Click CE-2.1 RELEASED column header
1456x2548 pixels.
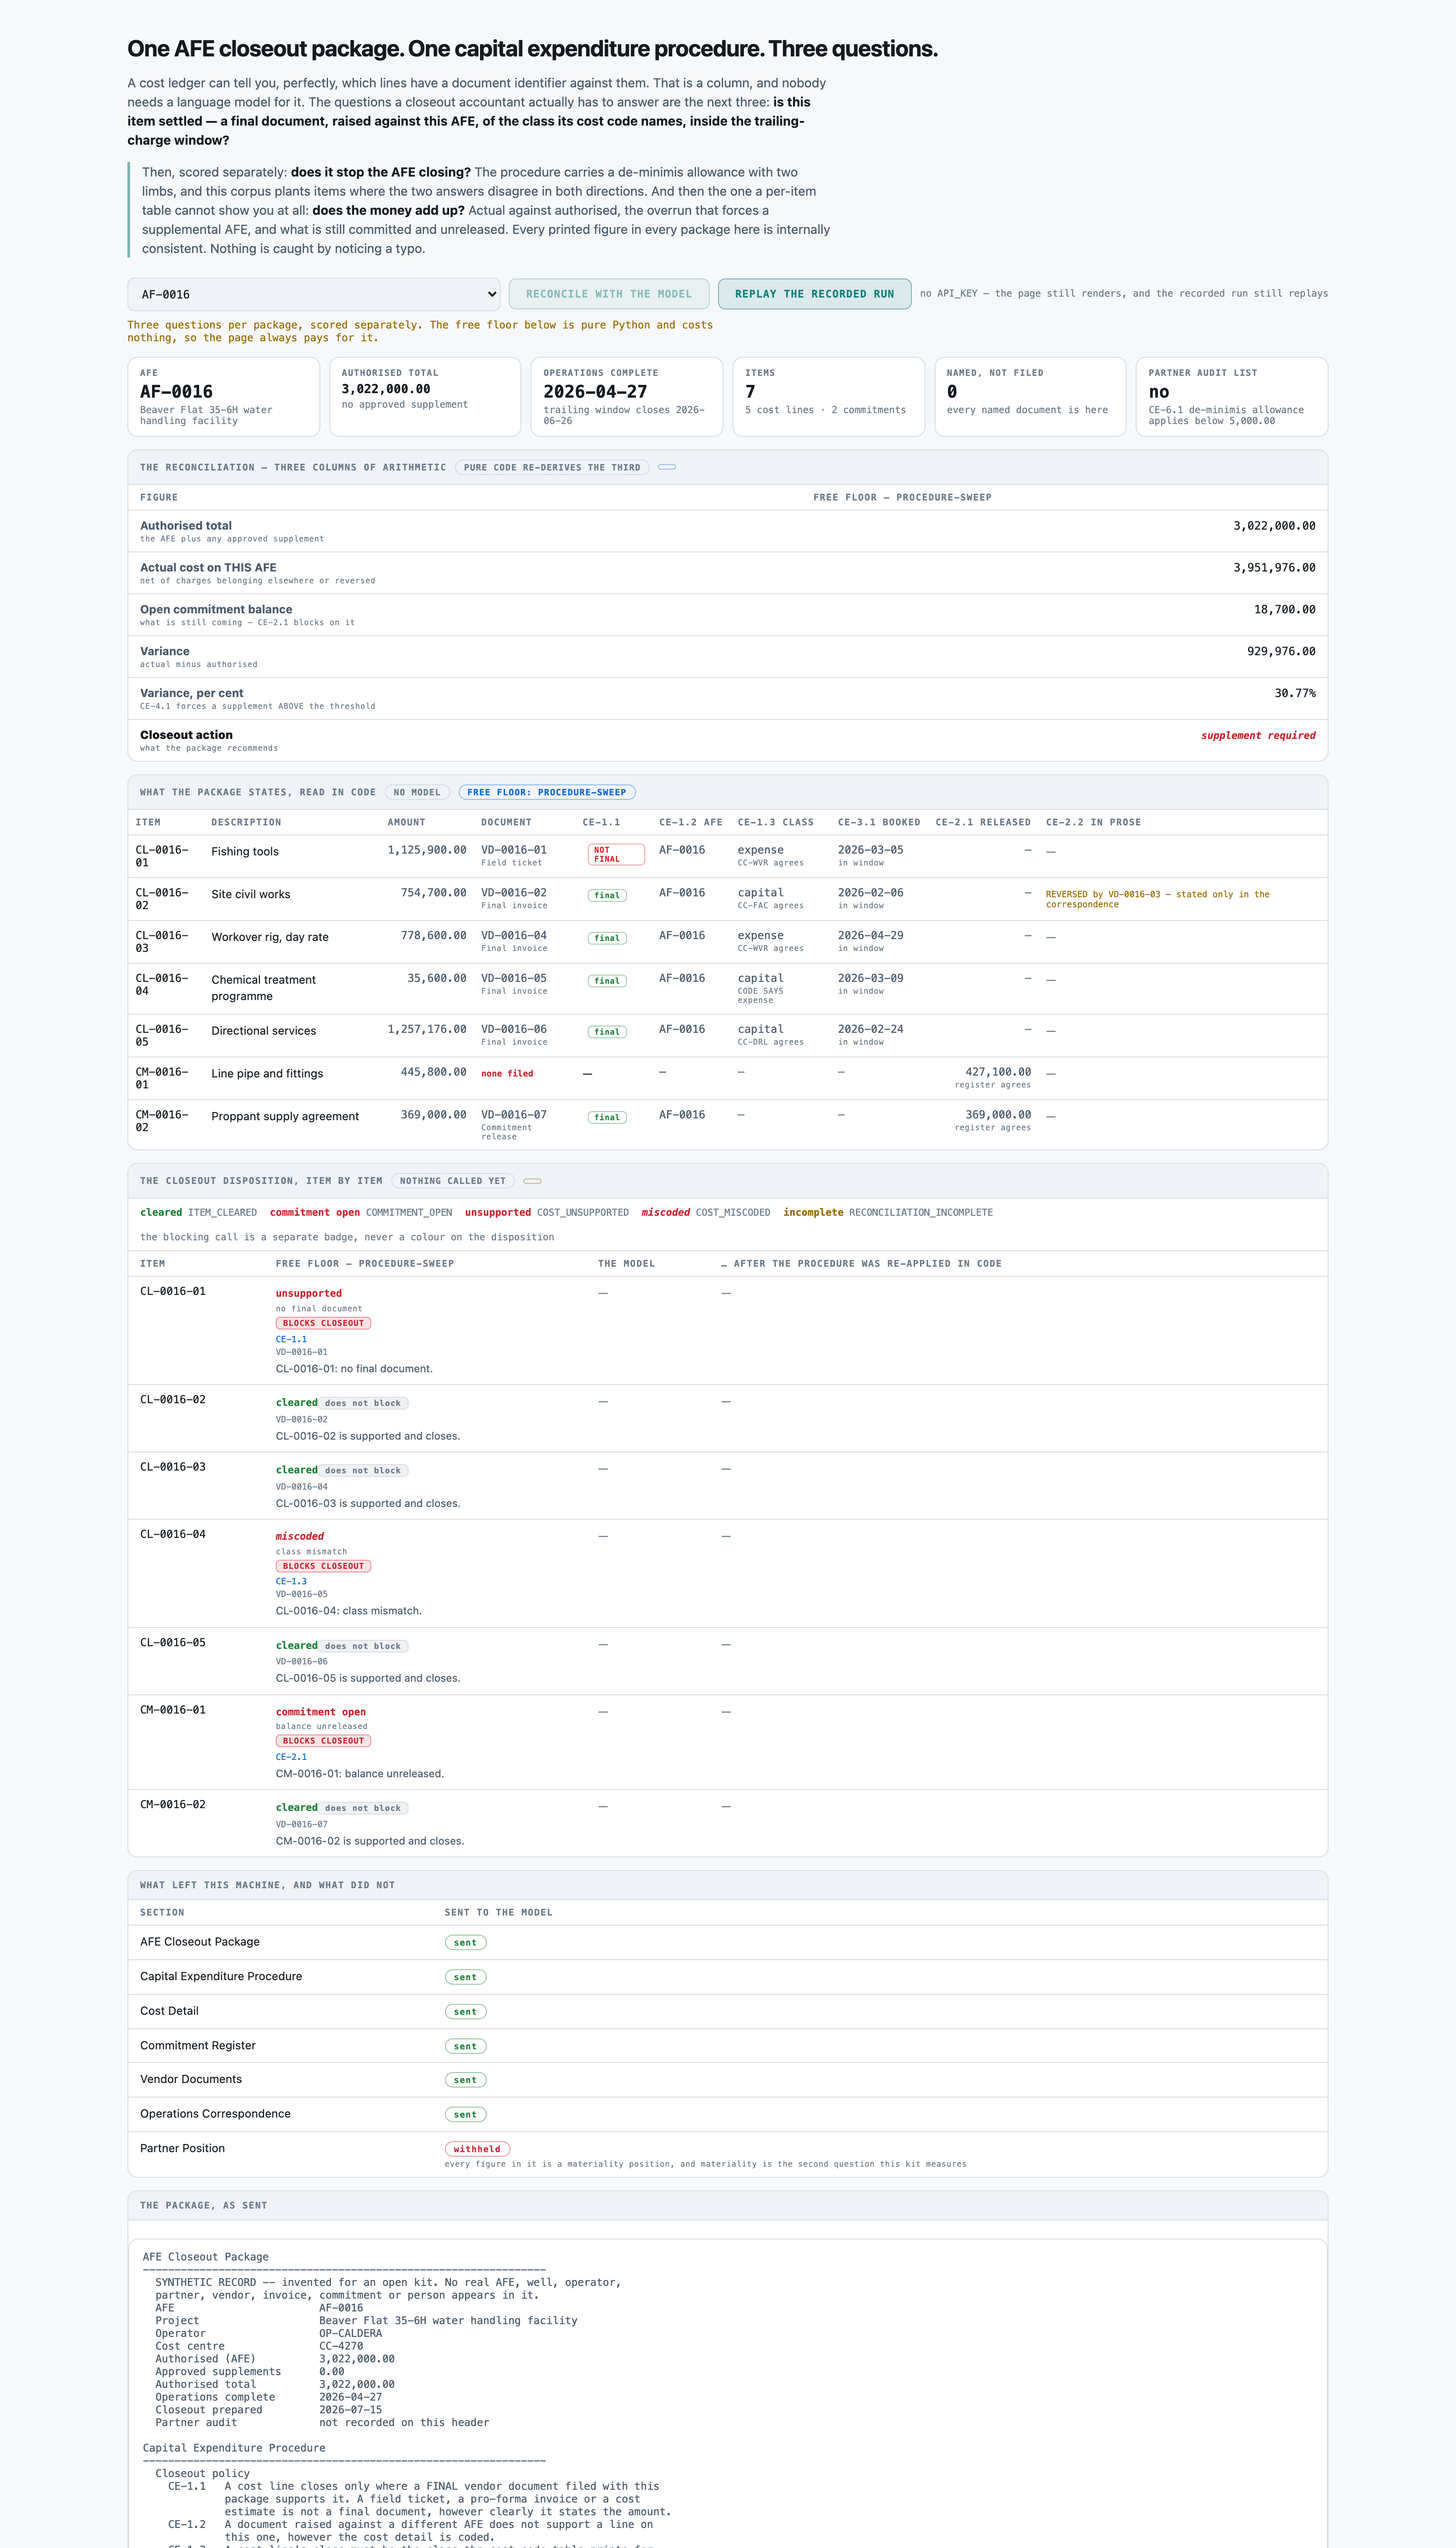point(983,822)
